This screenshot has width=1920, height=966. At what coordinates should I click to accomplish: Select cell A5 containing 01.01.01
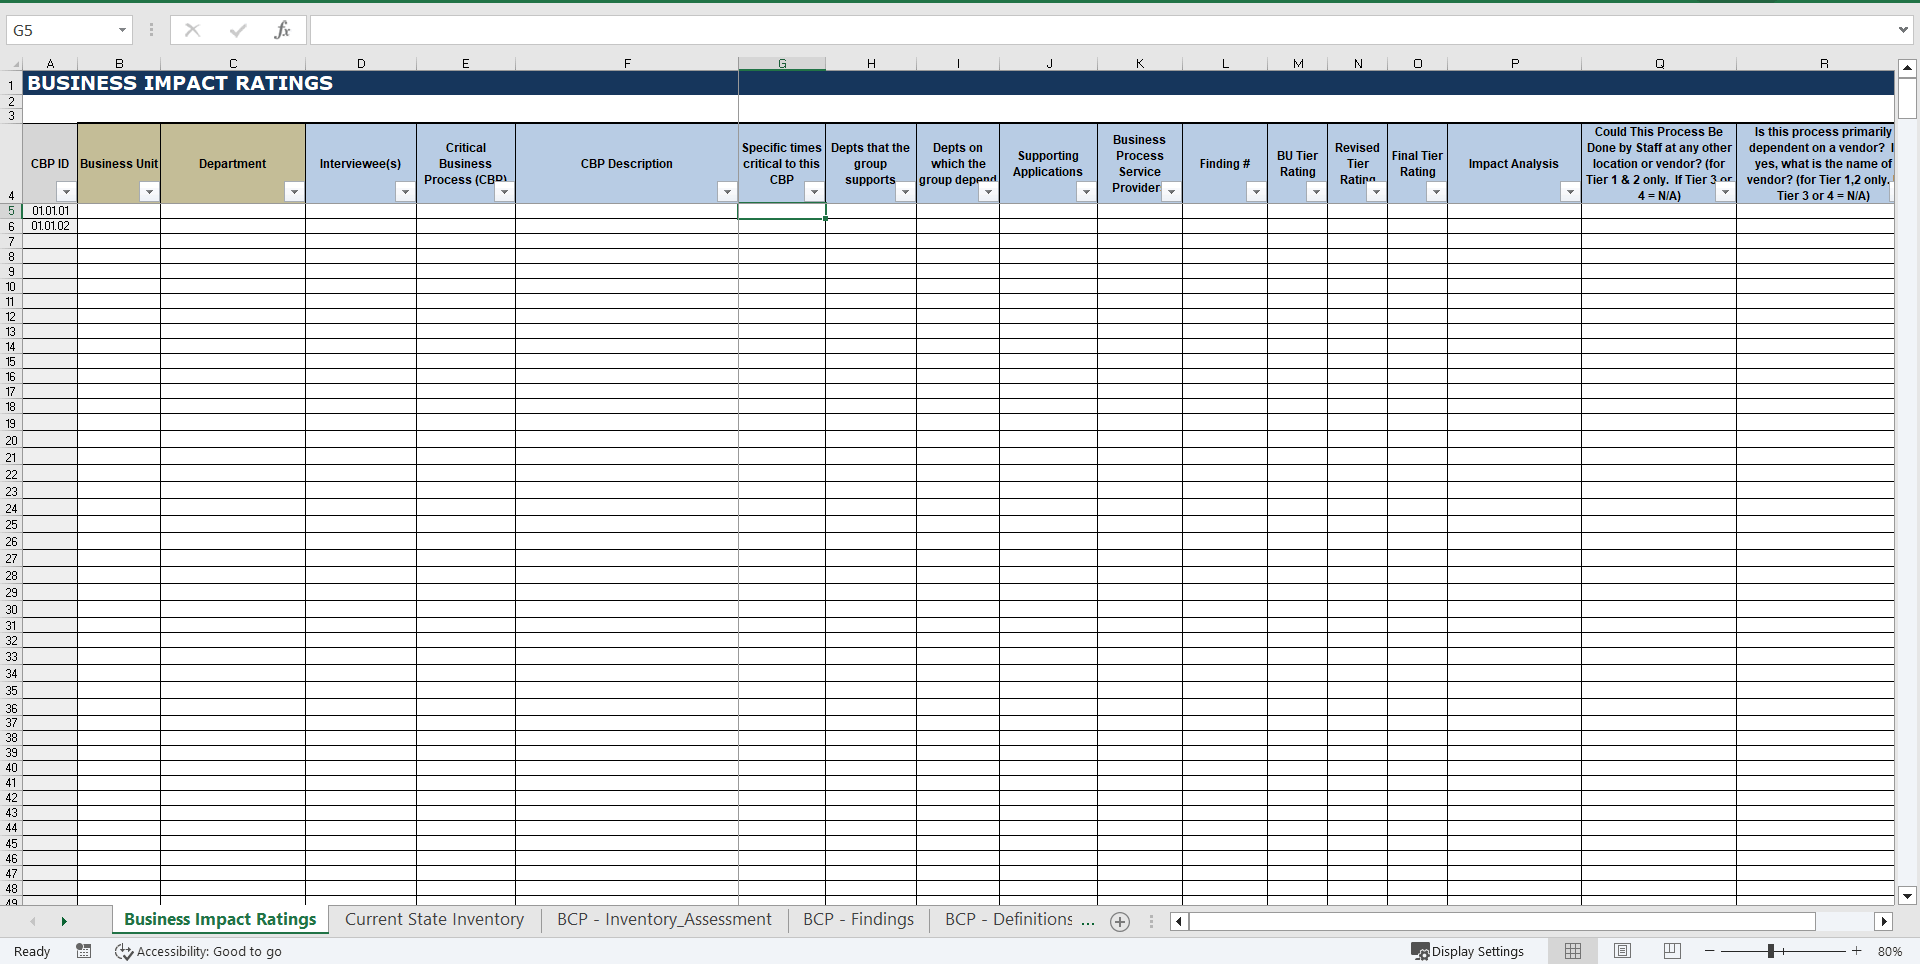(x=50, y=211)
